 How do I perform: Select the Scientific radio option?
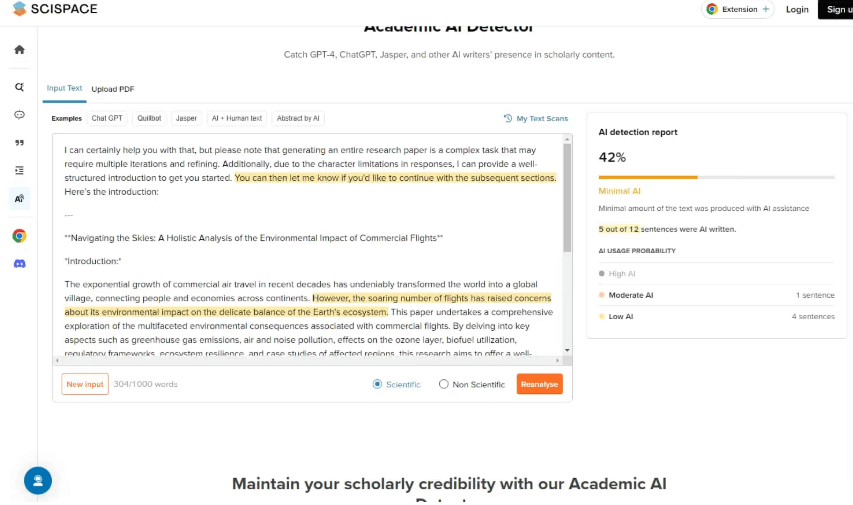(x=377, y=384)
